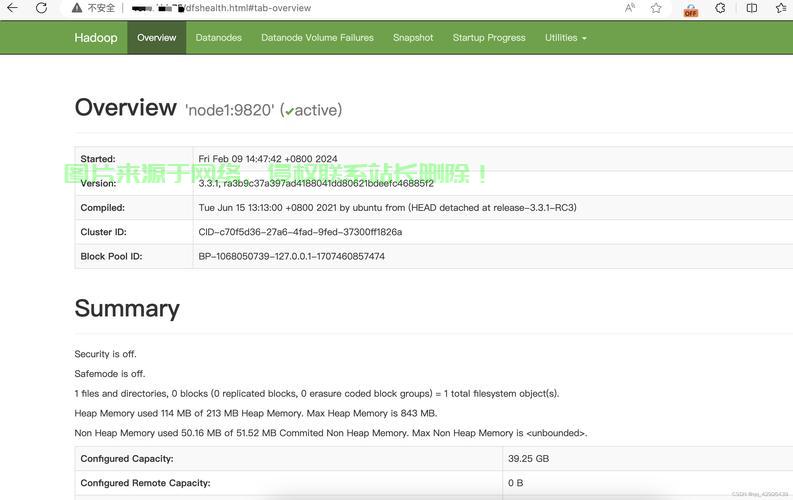The width and height of the screenshot is (793, 500).
Task: Click the Compiled label cell
Action: point(134,207)
